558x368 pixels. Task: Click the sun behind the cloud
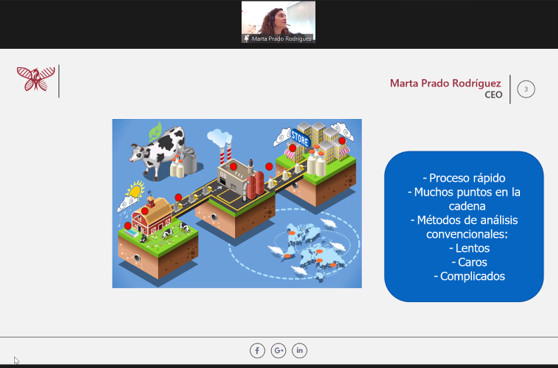coord(135,190)
